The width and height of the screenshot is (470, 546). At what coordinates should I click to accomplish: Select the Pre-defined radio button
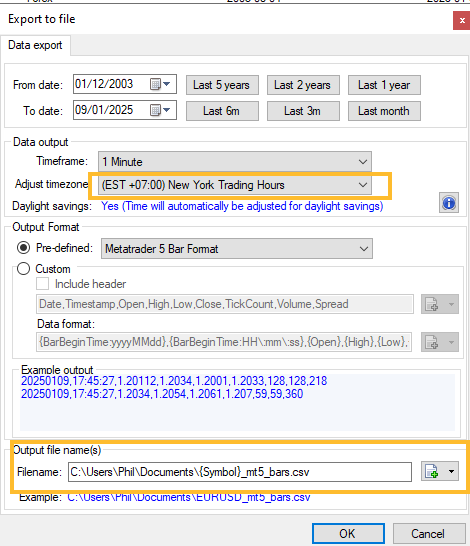point(24,248)
